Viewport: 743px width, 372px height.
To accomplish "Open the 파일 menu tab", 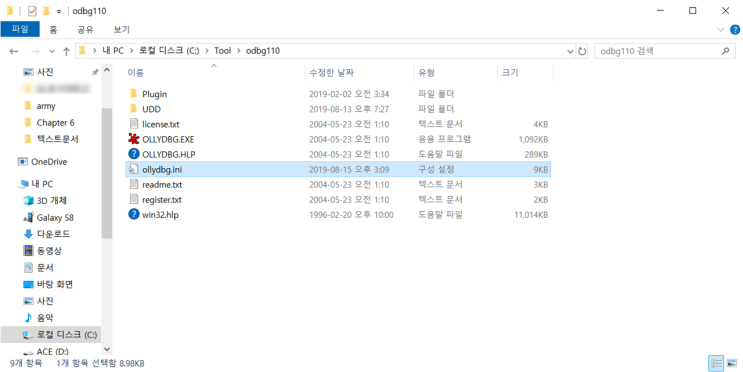I will (x=20, y=29).
